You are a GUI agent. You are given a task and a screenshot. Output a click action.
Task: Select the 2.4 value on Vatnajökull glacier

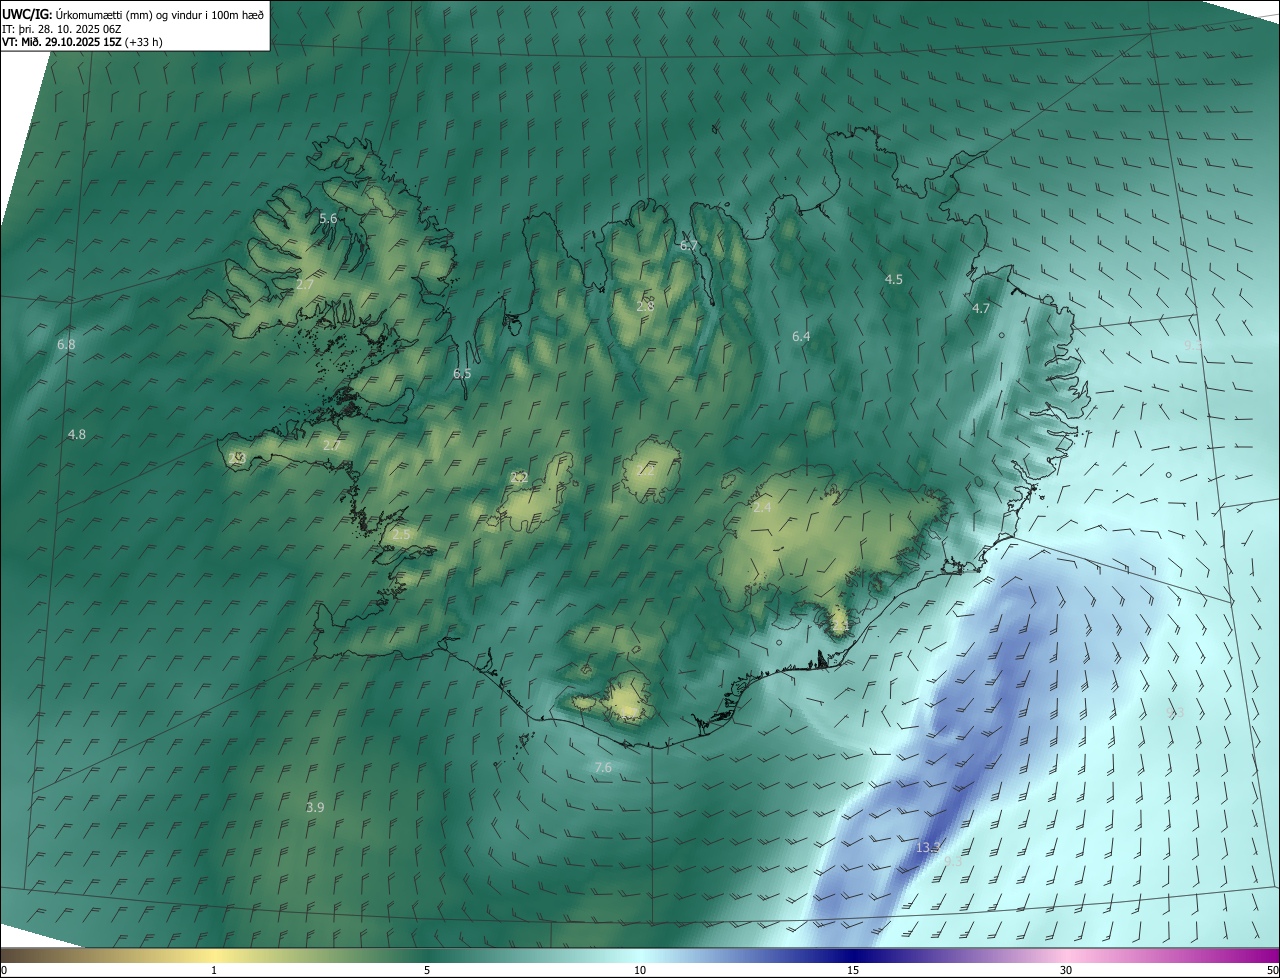762,507
